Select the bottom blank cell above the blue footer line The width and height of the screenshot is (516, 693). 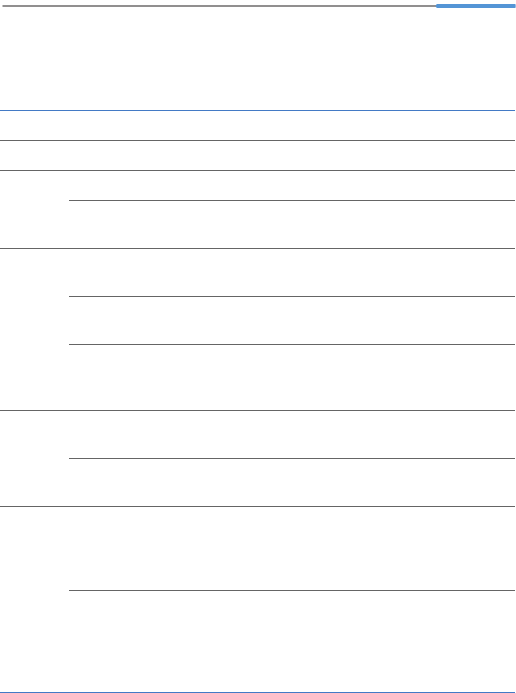tap(292, 641)
